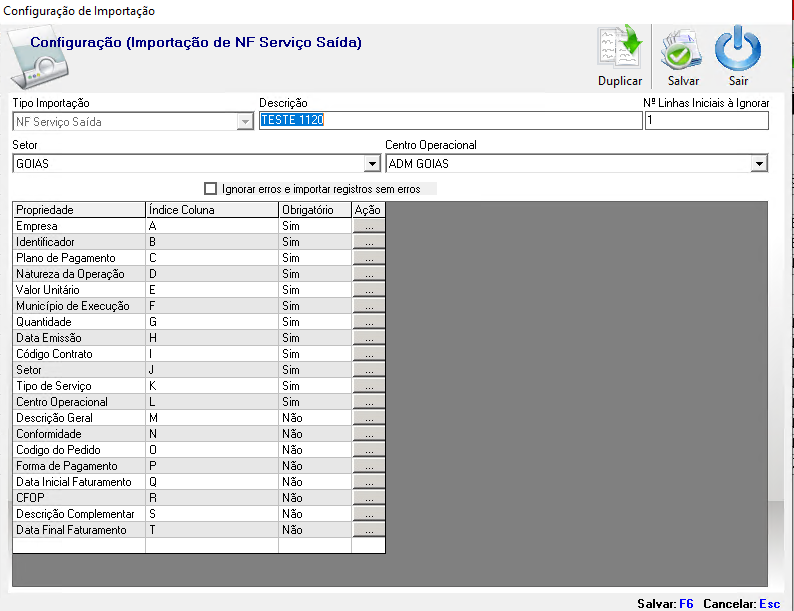
Task: Click column index cell containing T
Action: (212, 530)
